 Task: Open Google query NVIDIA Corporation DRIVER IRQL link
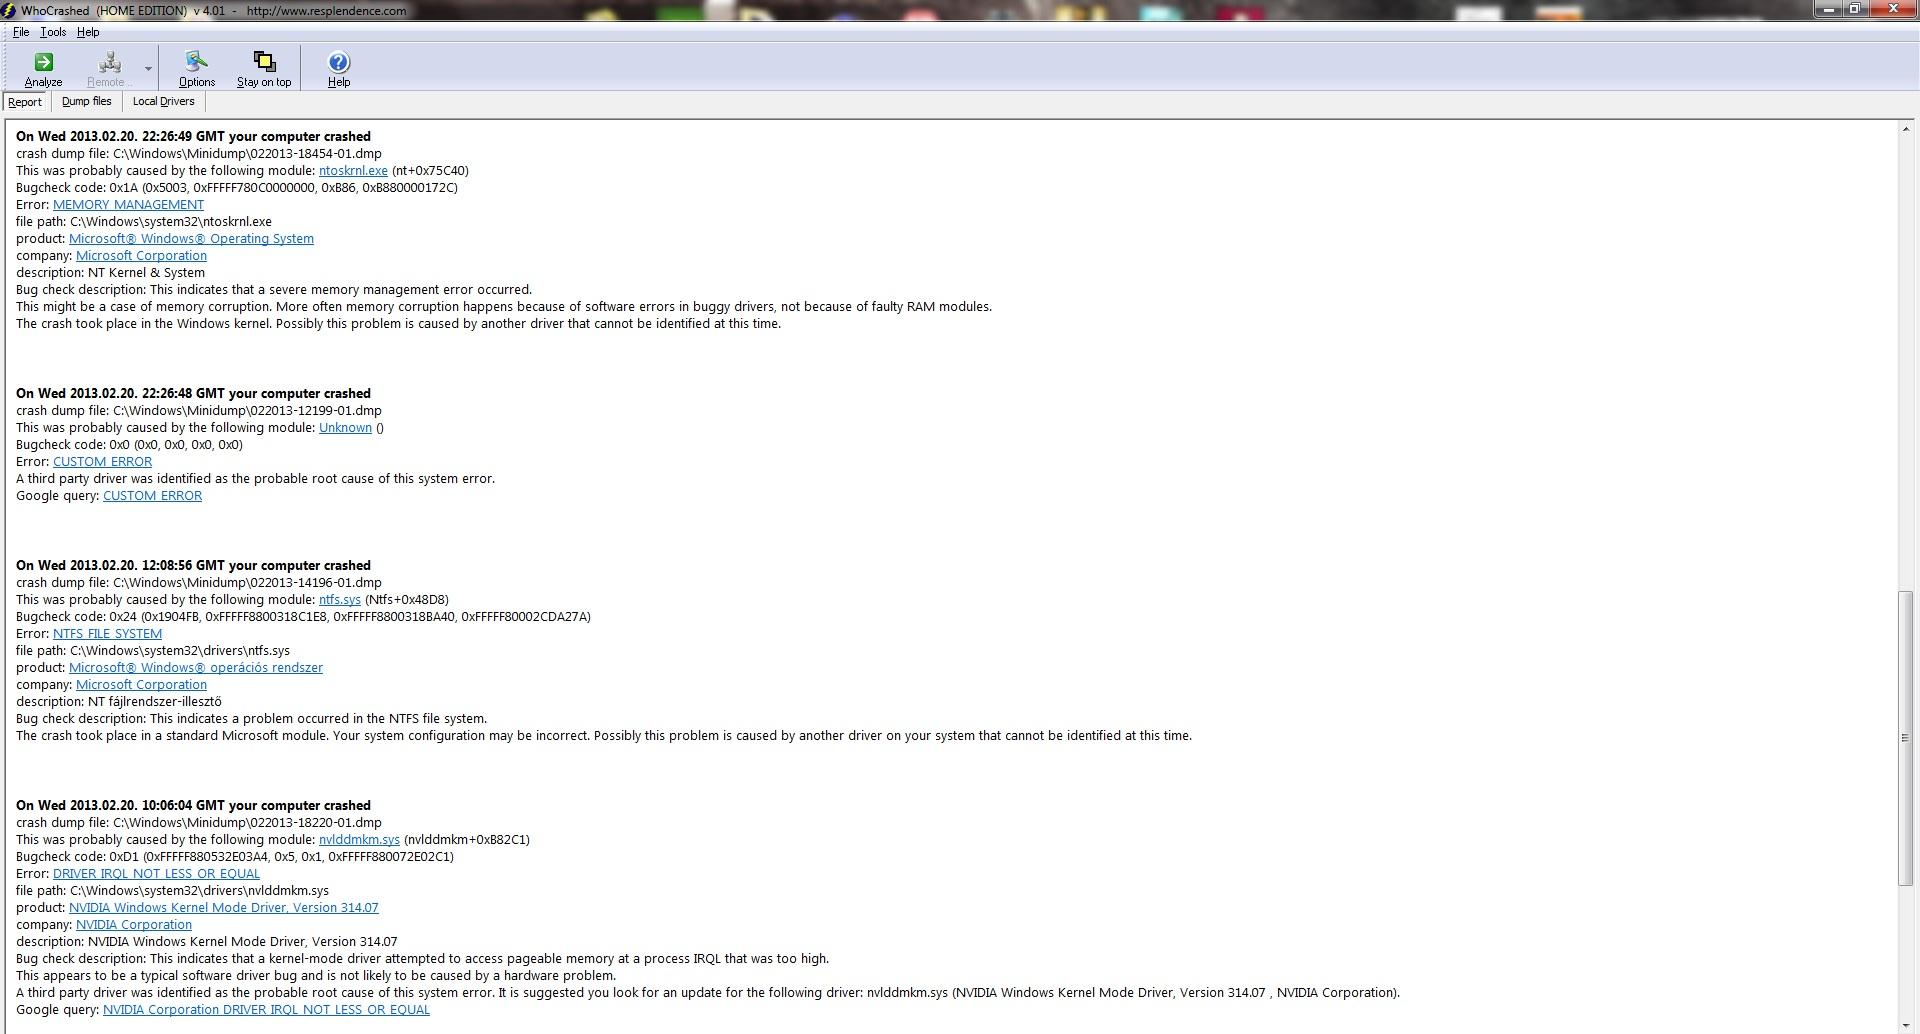pyautogui.click(x=266, y=1009)
